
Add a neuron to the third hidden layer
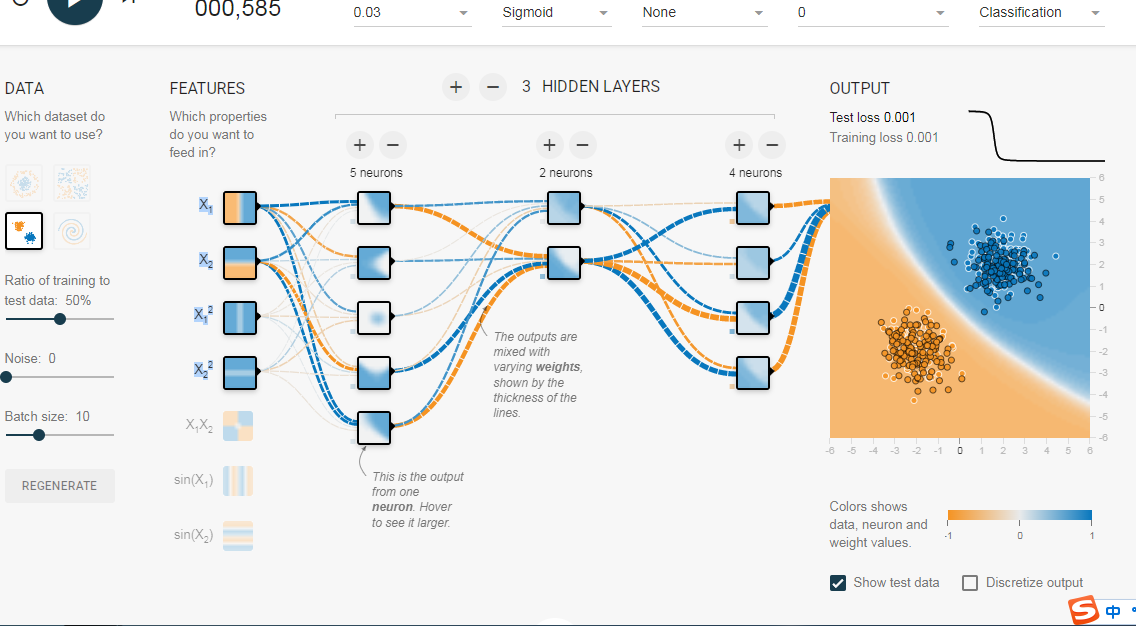[x=739, y=145]
